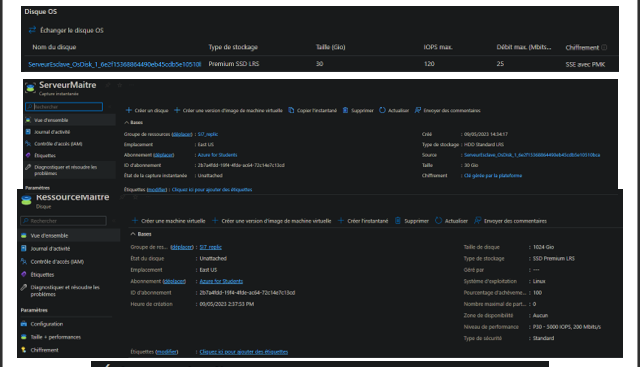Screen dimensions: 640x367
Task: Click the 1024 Gio disk size value
Action: point(543,247)
